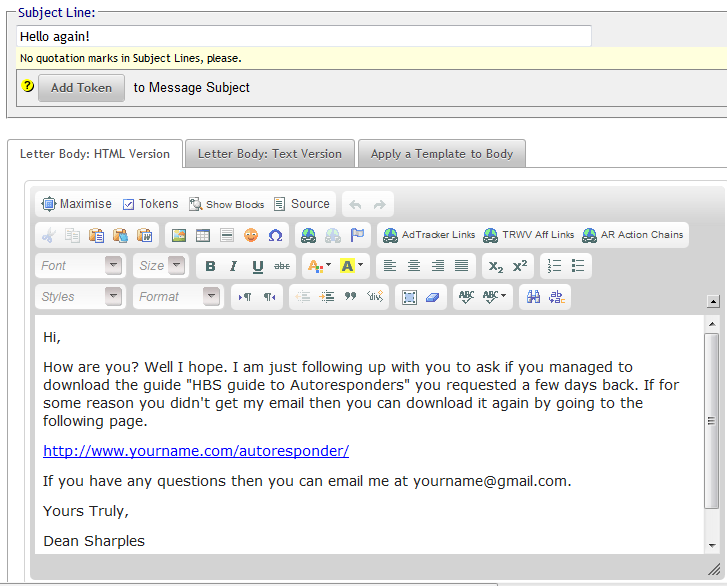The image size is (727, 586).
Task: Click the subscript icon
Action: [494, 266]
